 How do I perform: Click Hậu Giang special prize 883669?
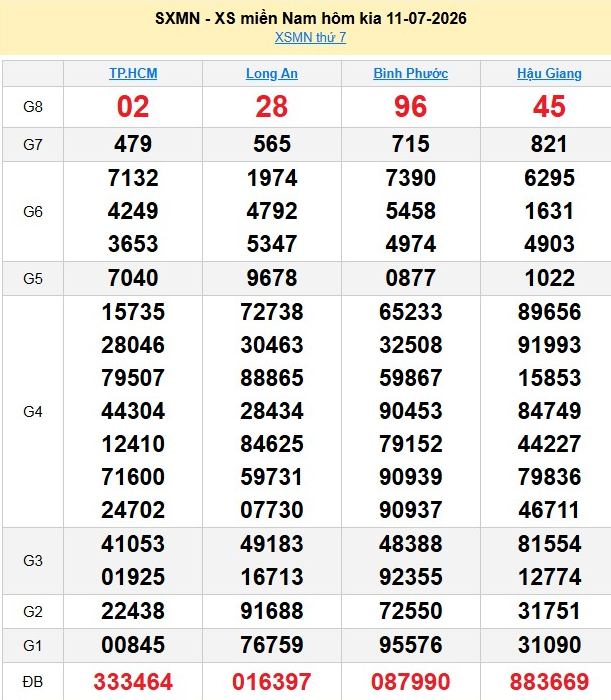pyautogui.click(x=549, y=682)
